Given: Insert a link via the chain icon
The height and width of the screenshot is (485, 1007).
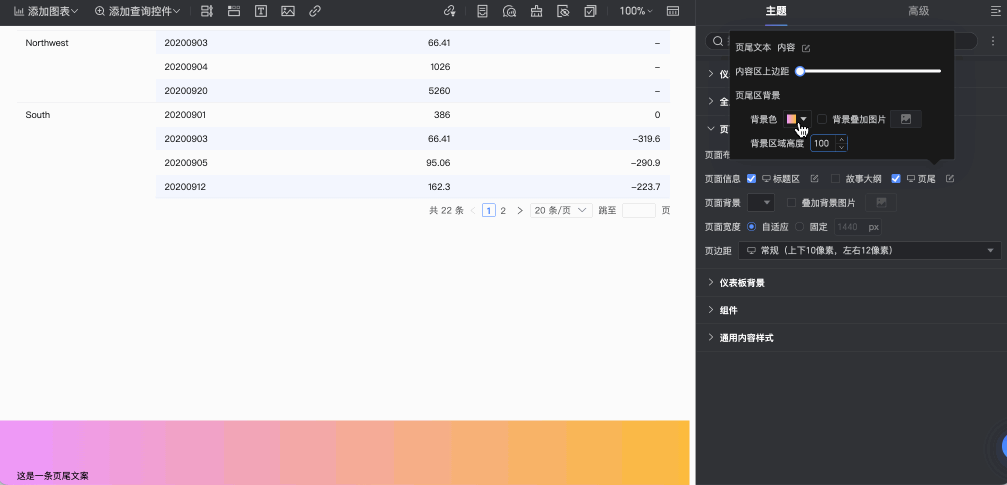Looking at the screenshot, I should click(315, 11).
